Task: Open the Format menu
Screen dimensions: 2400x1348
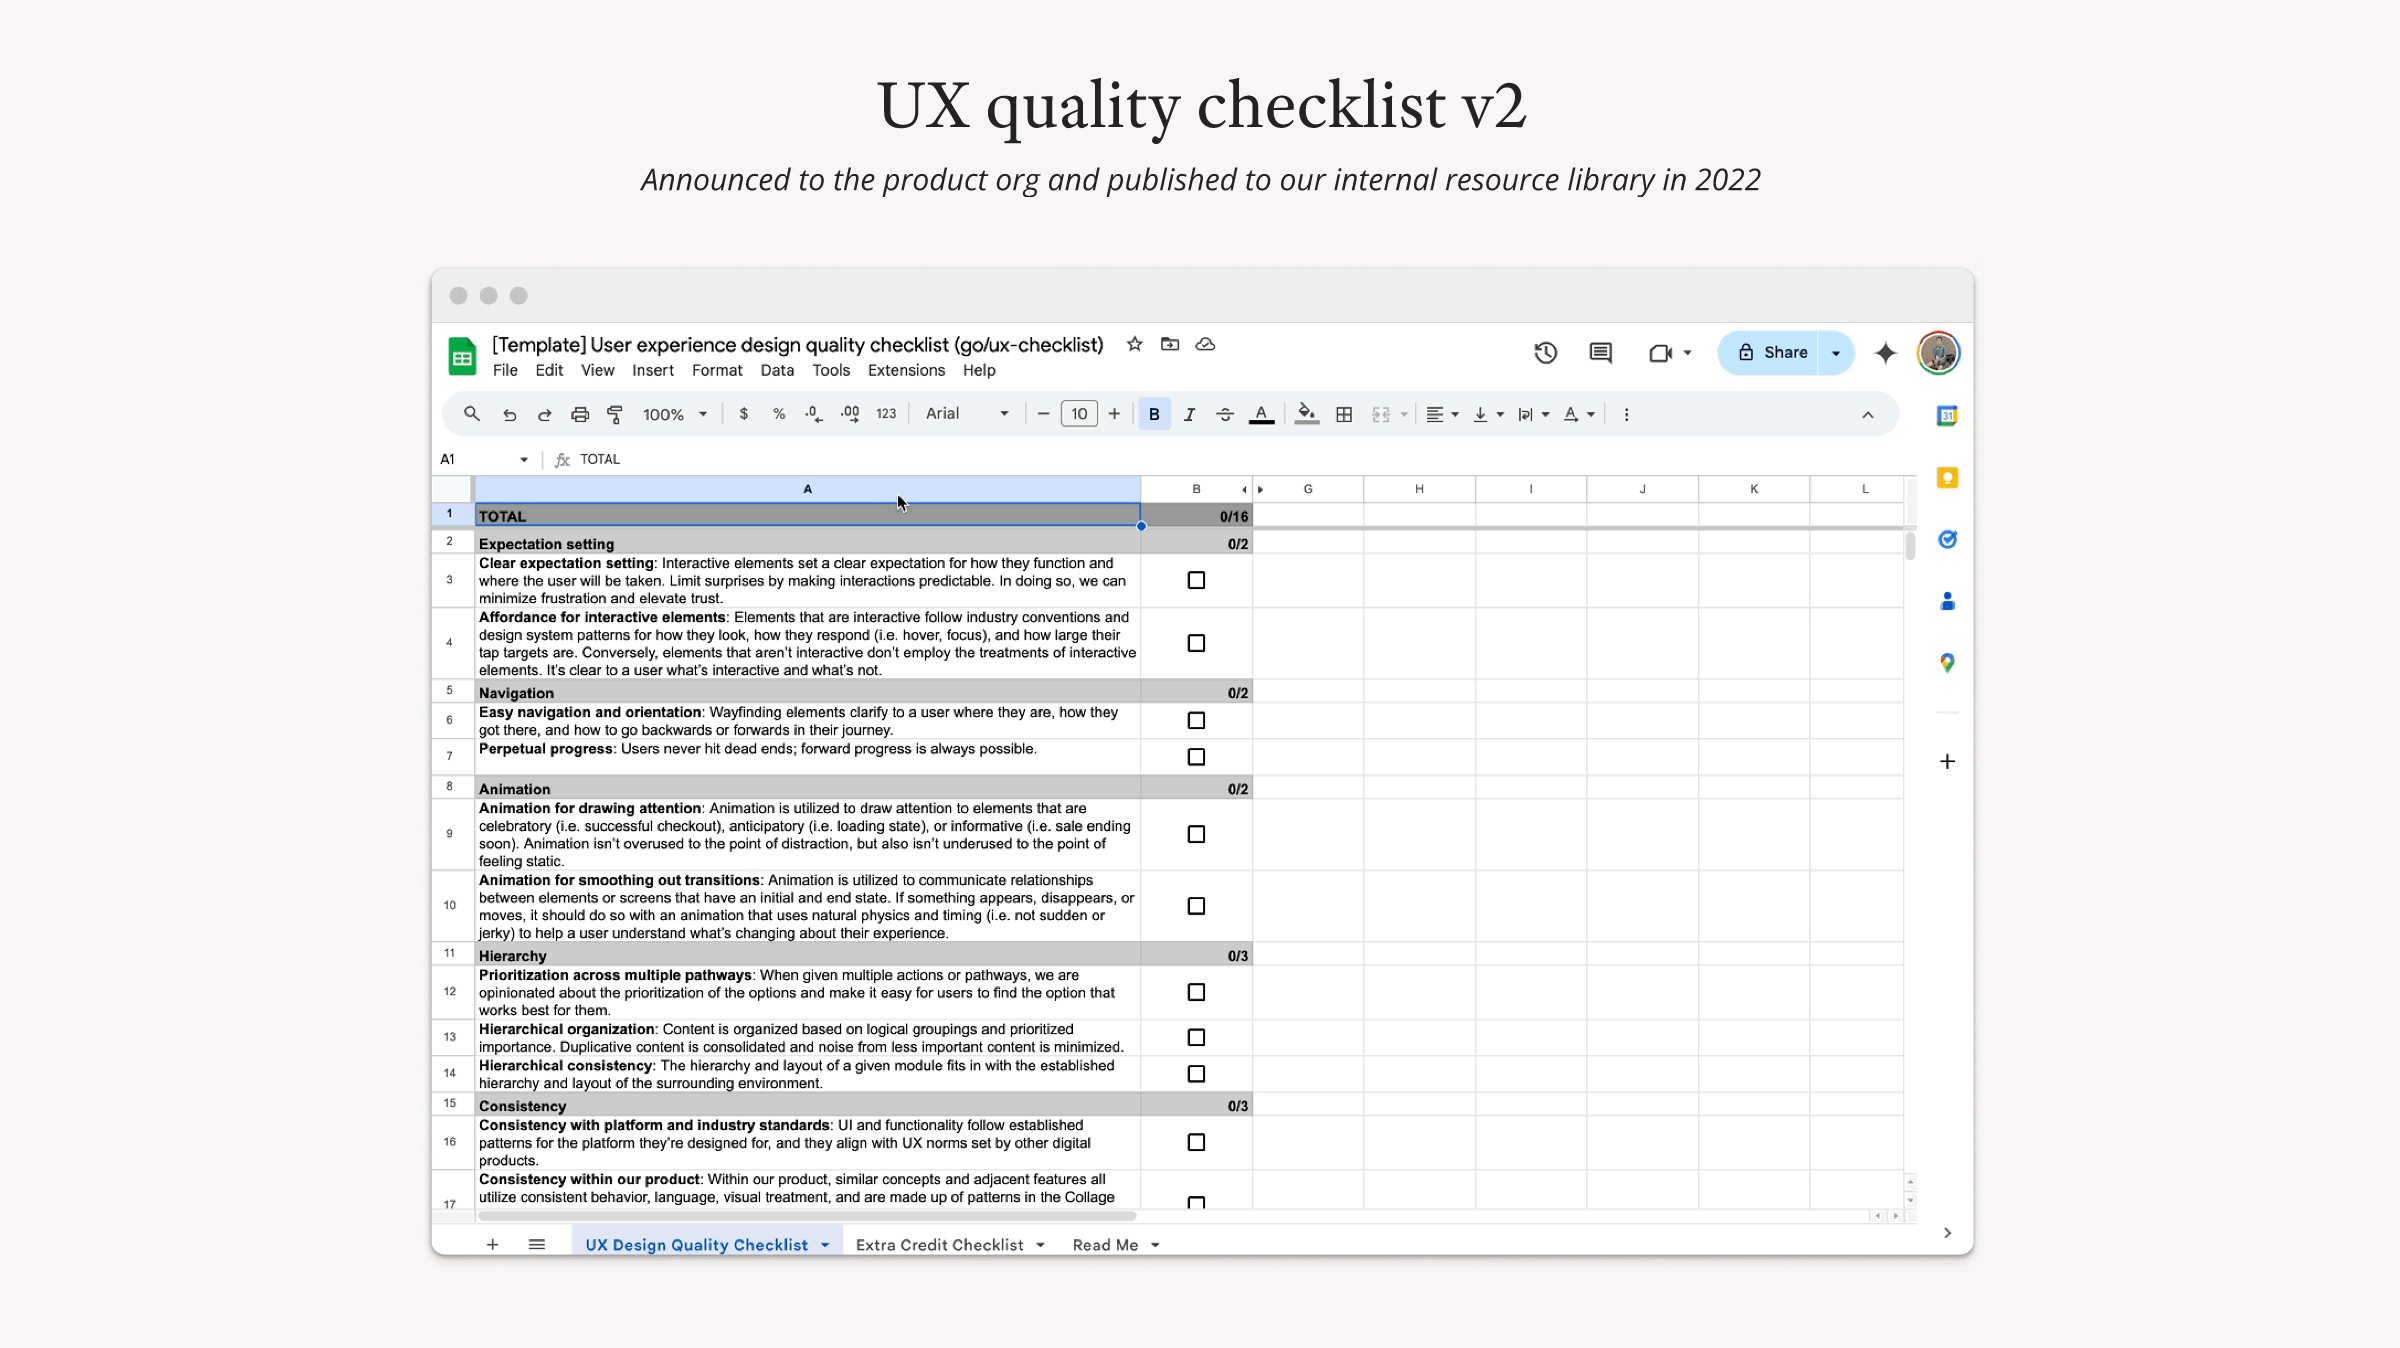Action: pos(716,370)
